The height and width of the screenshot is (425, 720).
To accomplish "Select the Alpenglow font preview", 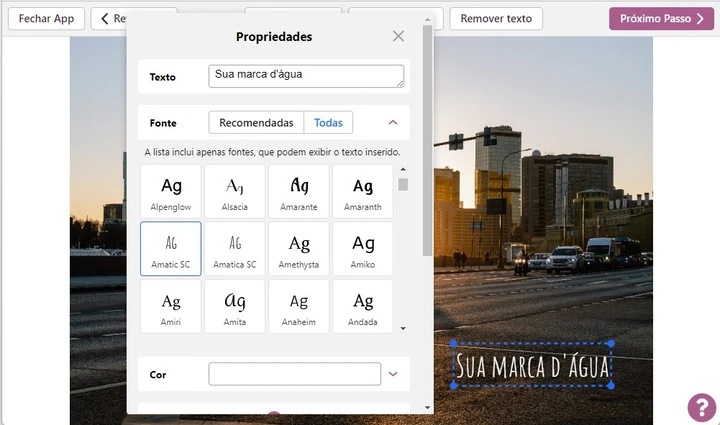I will click(171, 192).
